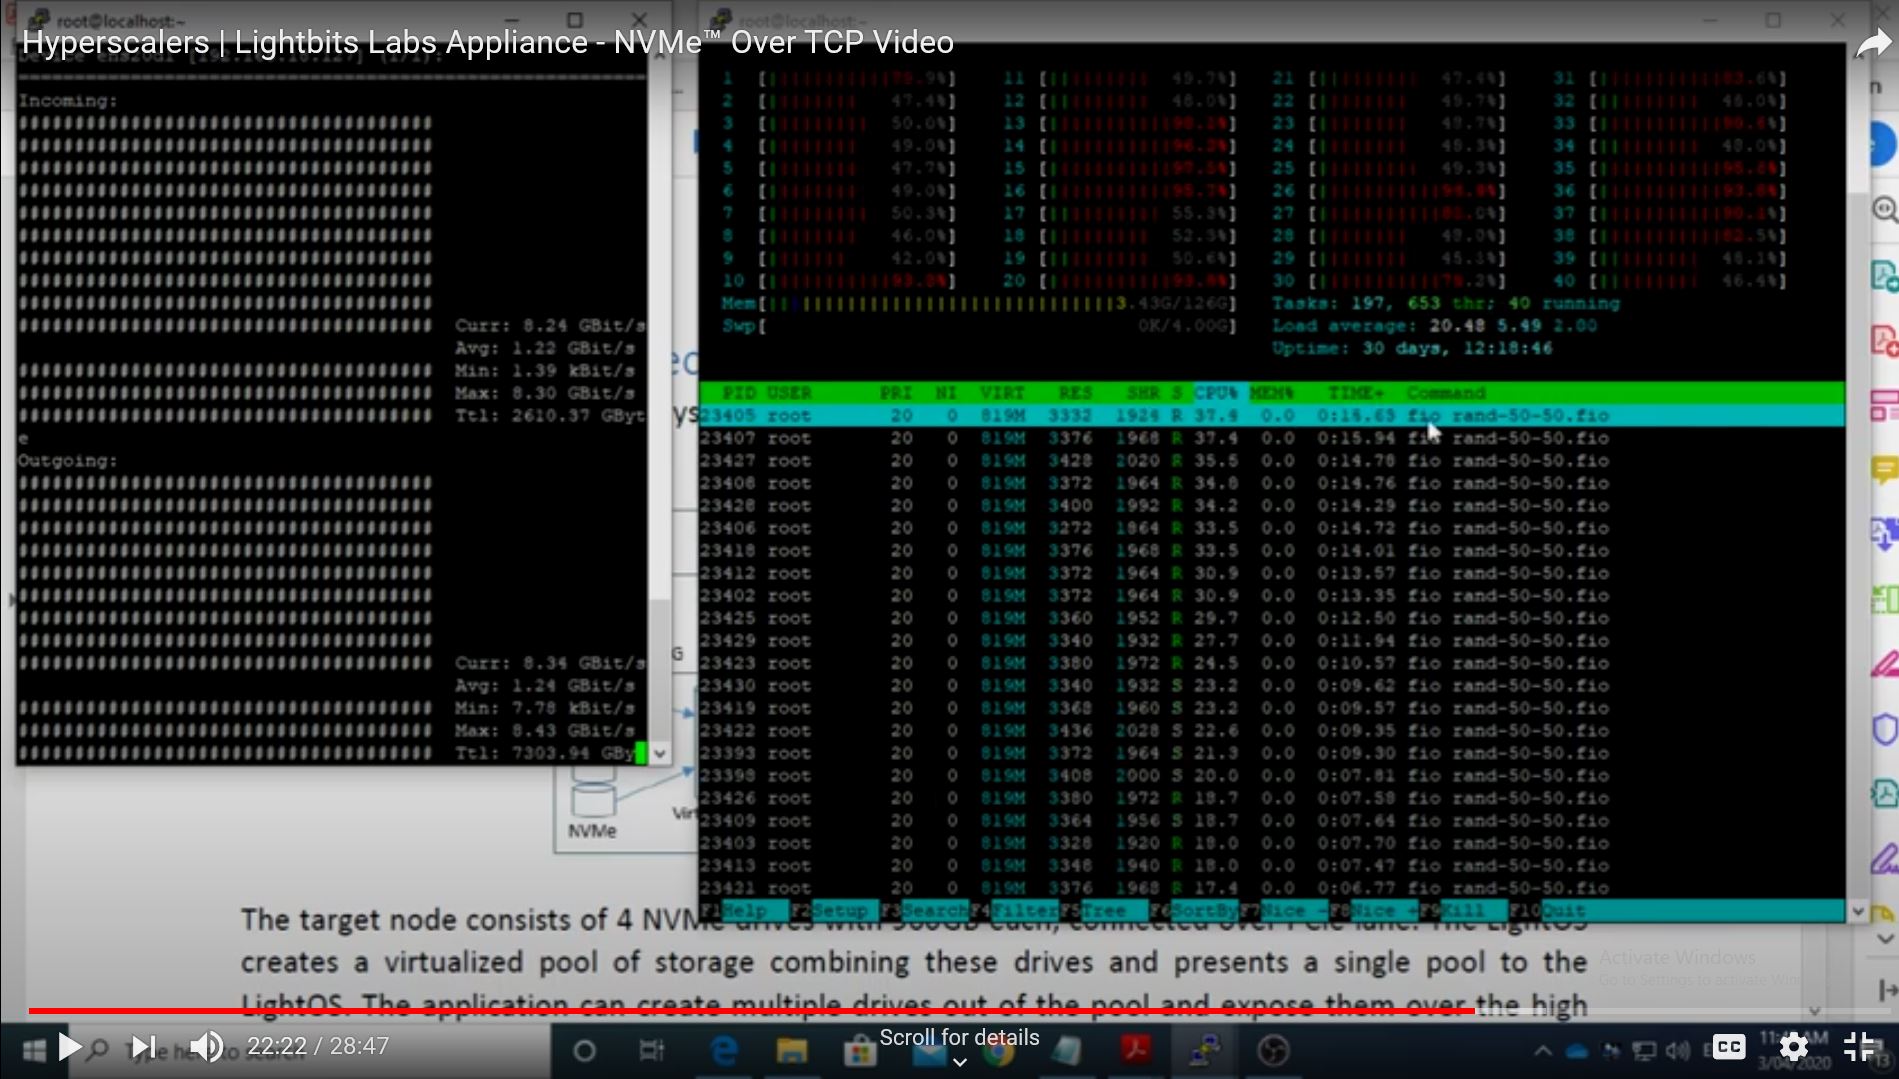
Task: Click the network tray icon
Action: [1644, 1051]
